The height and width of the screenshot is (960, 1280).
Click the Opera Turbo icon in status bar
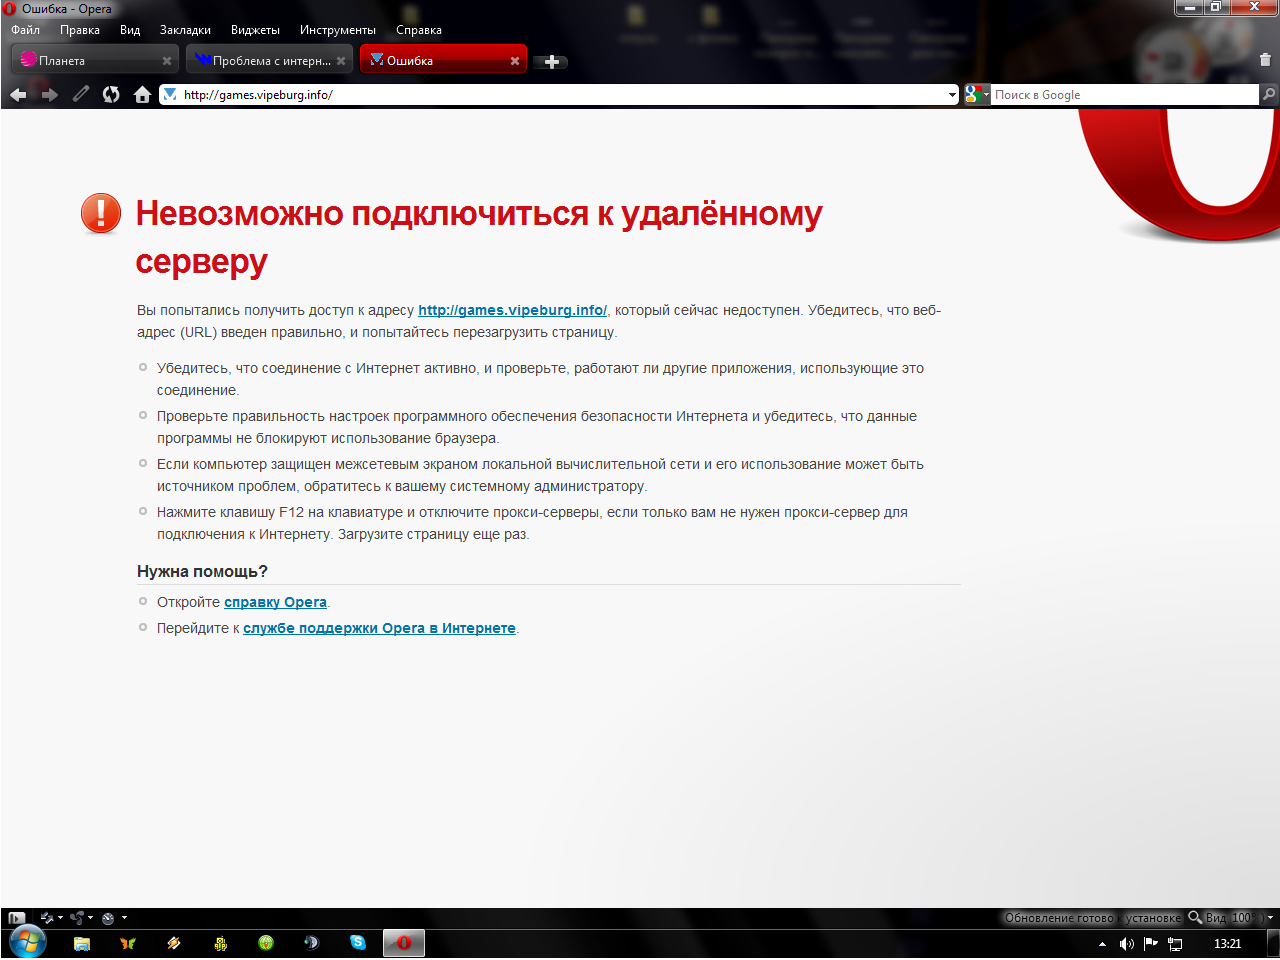pos(108,917)
